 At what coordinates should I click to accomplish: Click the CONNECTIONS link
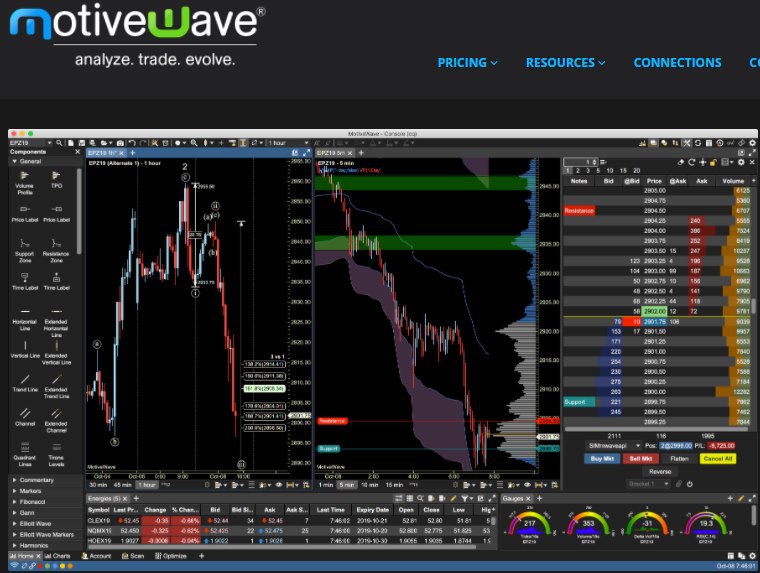pyautogui.click(x=677, y=63)
